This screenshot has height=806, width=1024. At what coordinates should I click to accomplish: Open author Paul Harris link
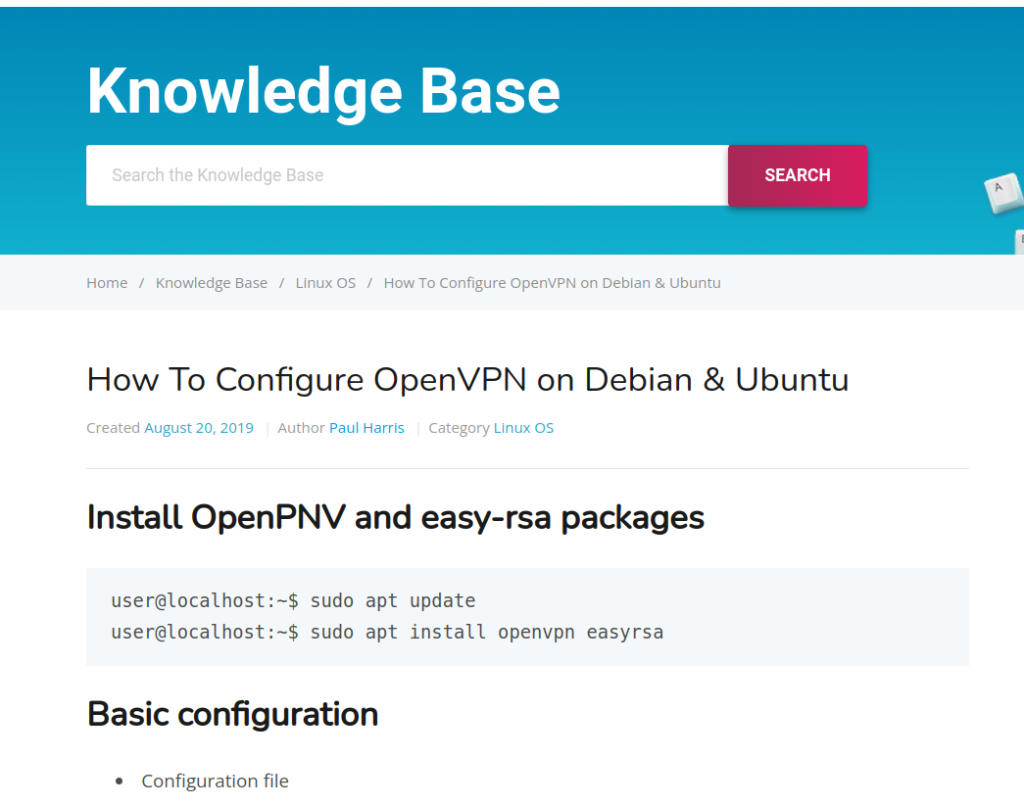(366, 428)
